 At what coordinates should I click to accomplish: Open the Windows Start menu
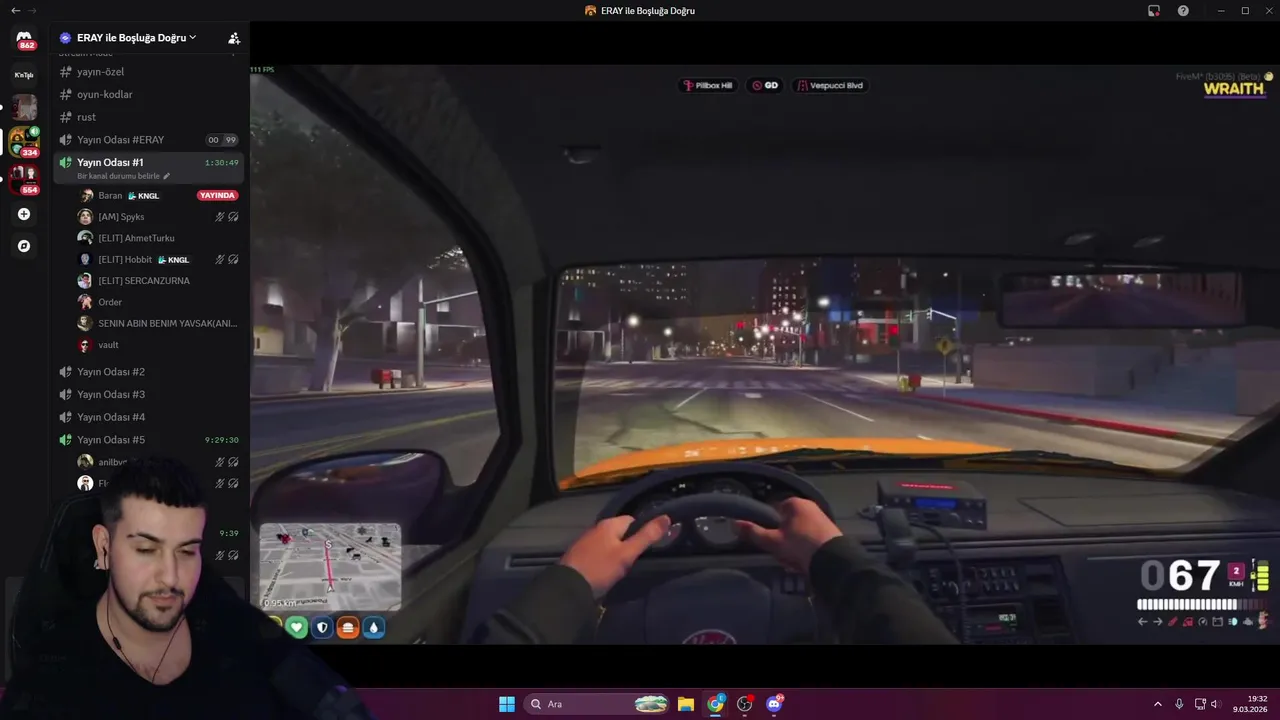[507, 704]
